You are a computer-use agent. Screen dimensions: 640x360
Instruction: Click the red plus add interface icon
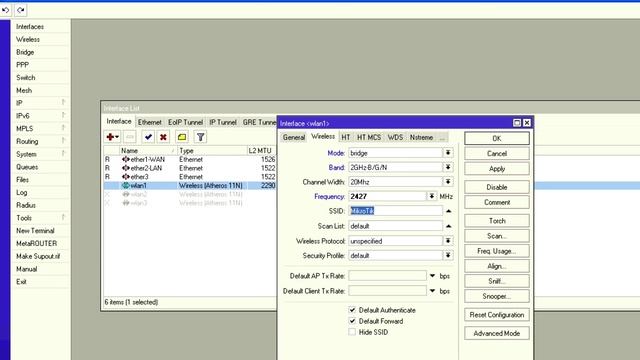point(112,137)
